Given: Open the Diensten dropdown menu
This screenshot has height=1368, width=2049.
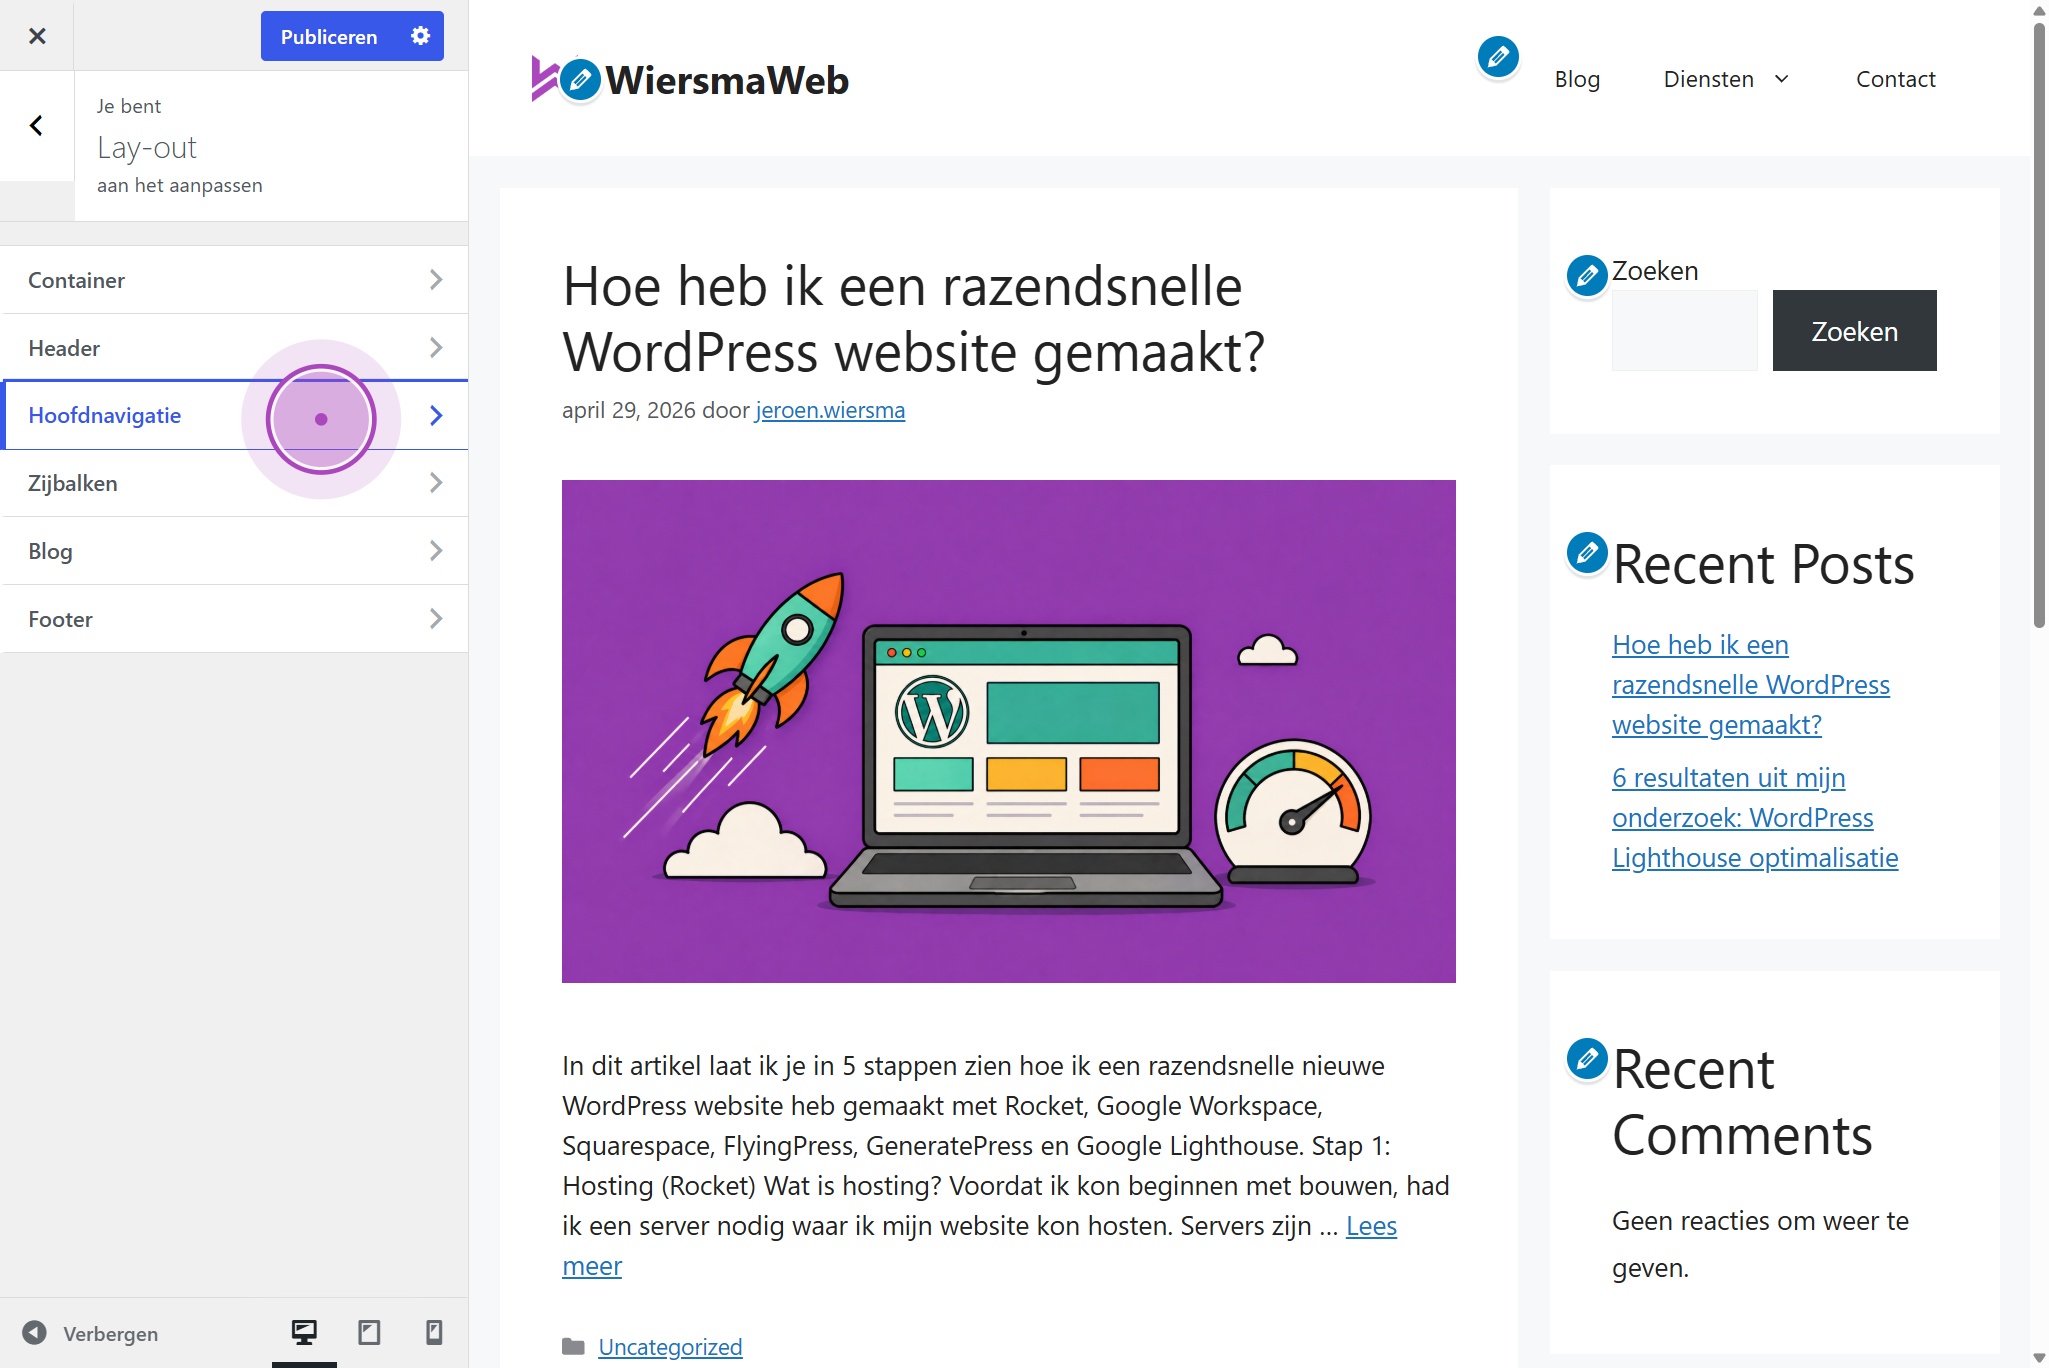Looking at the screenshot, I should pos(1725,79).
